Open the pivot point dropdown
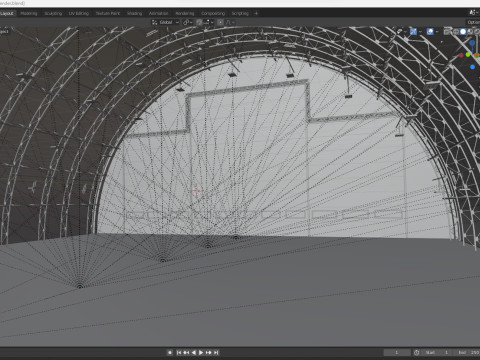 (188, 22)
